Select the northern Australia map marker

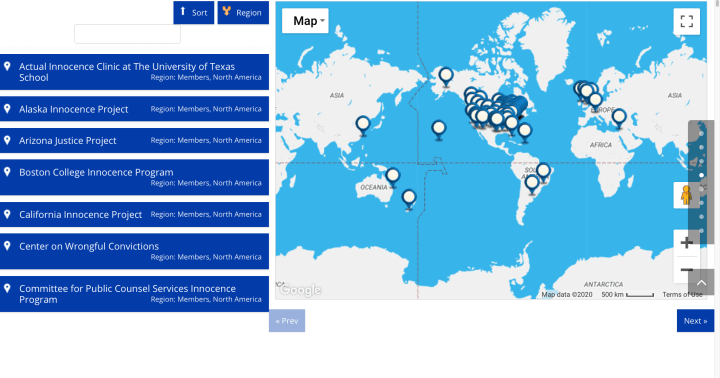[x=393, y=176]
